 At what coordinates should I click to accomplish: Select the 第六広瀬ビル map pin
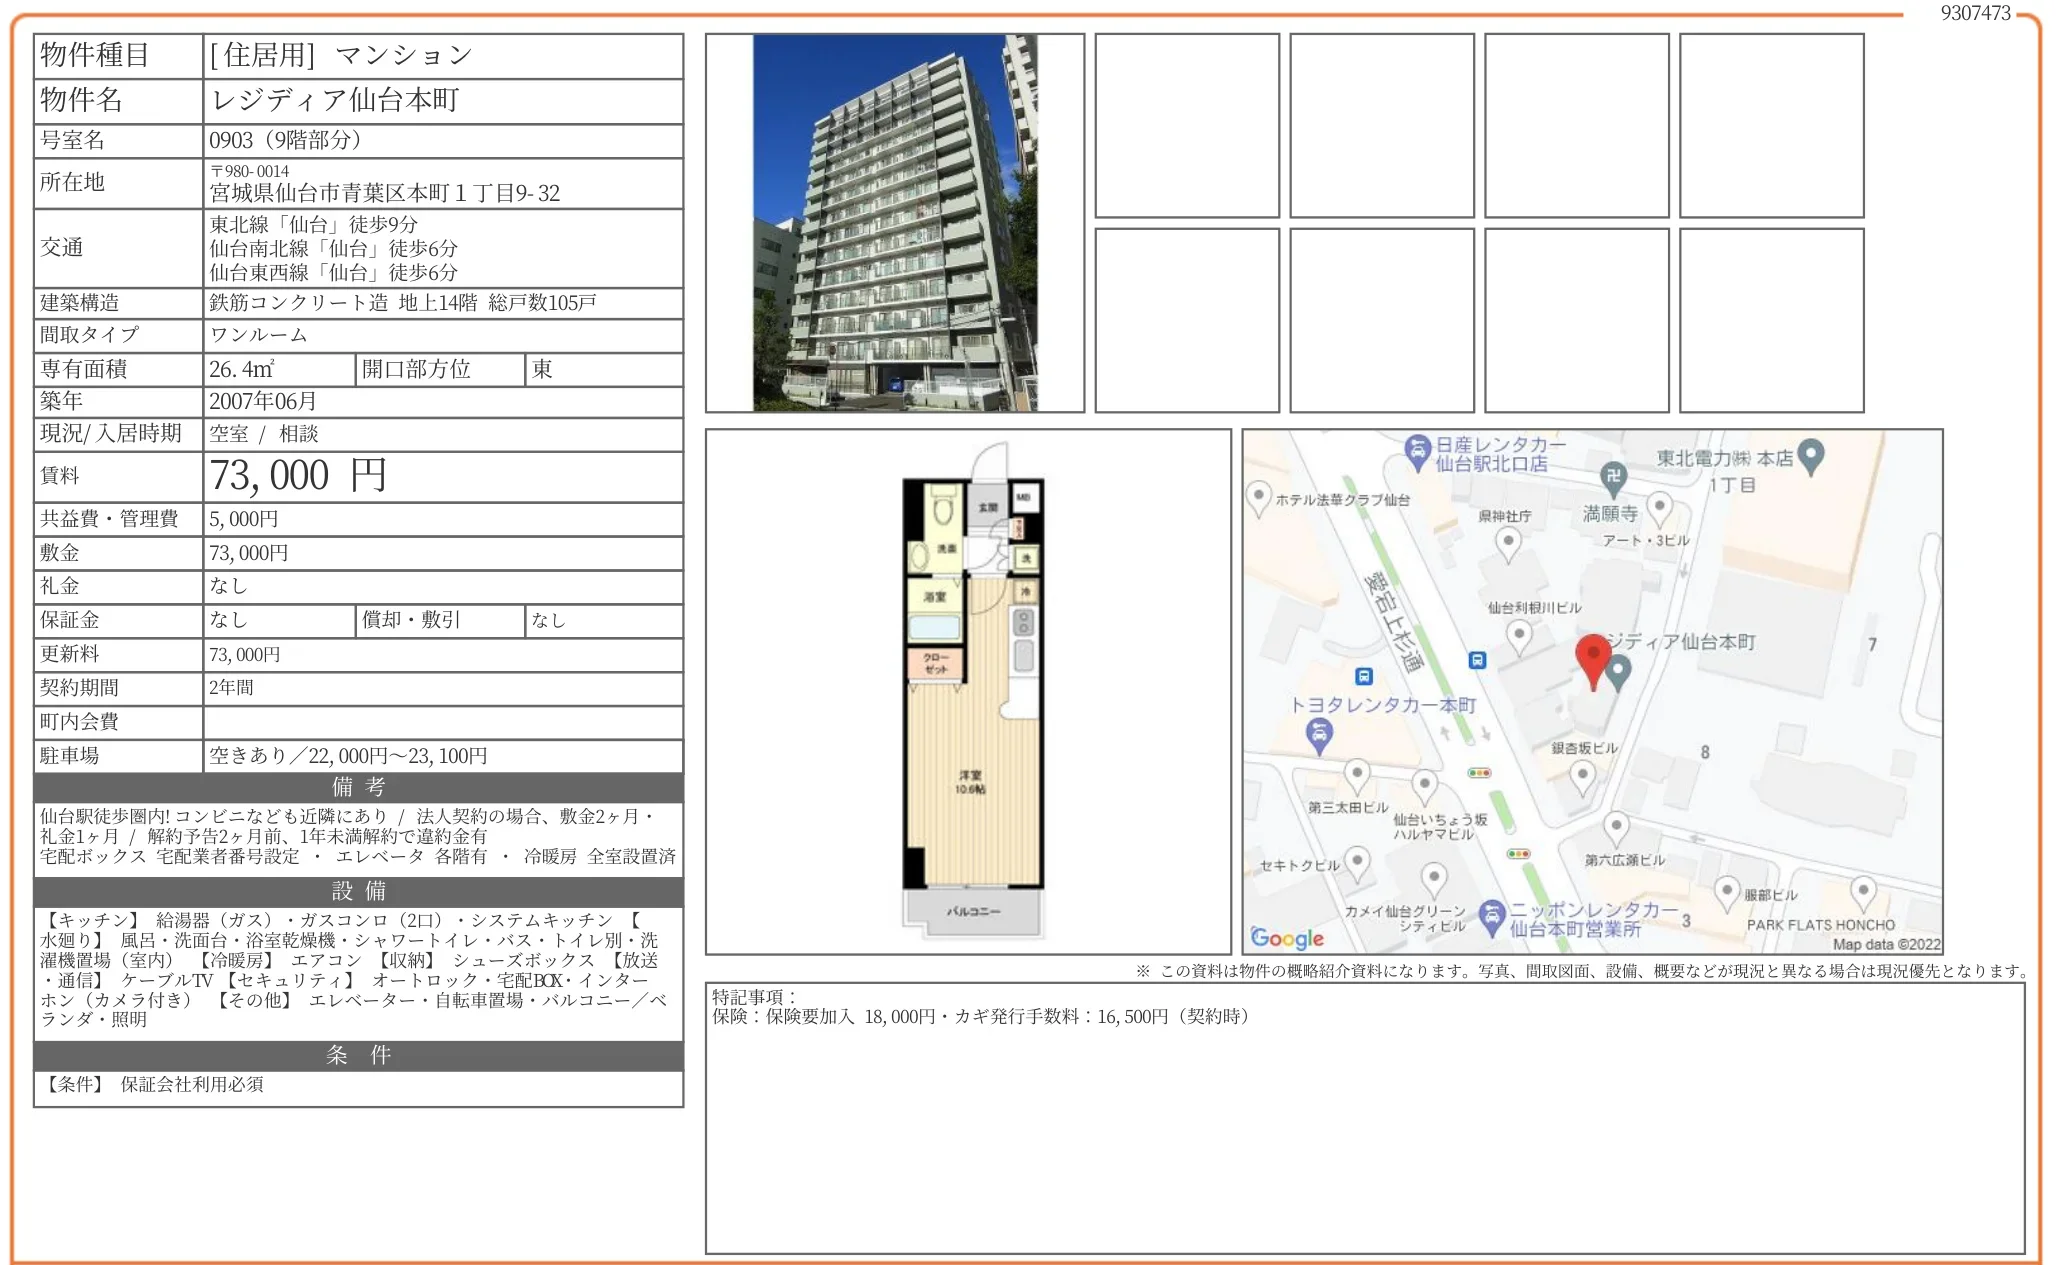(x=1615, y=824)
